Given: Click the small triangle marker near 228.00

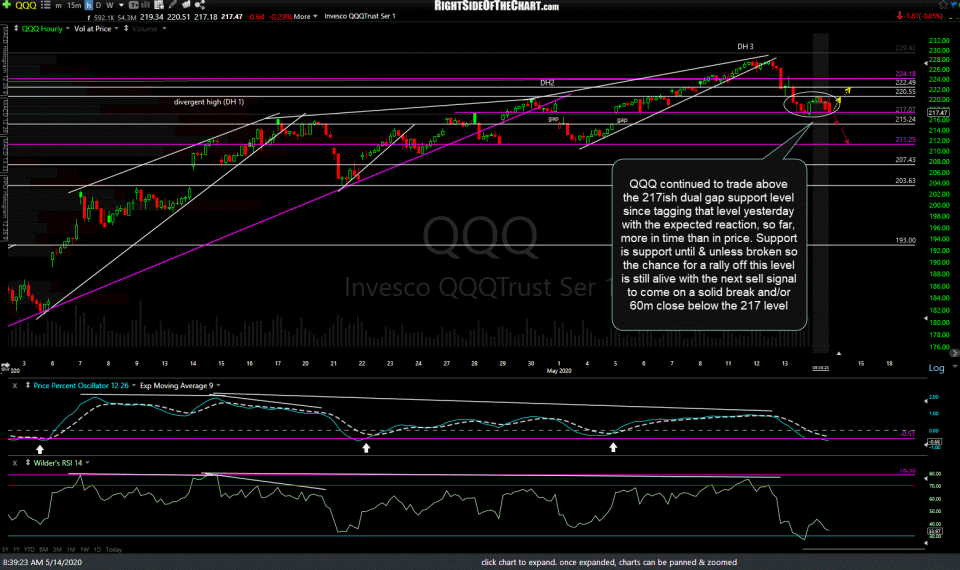Looking at the screenshot, I should click(x=926, y=63).
